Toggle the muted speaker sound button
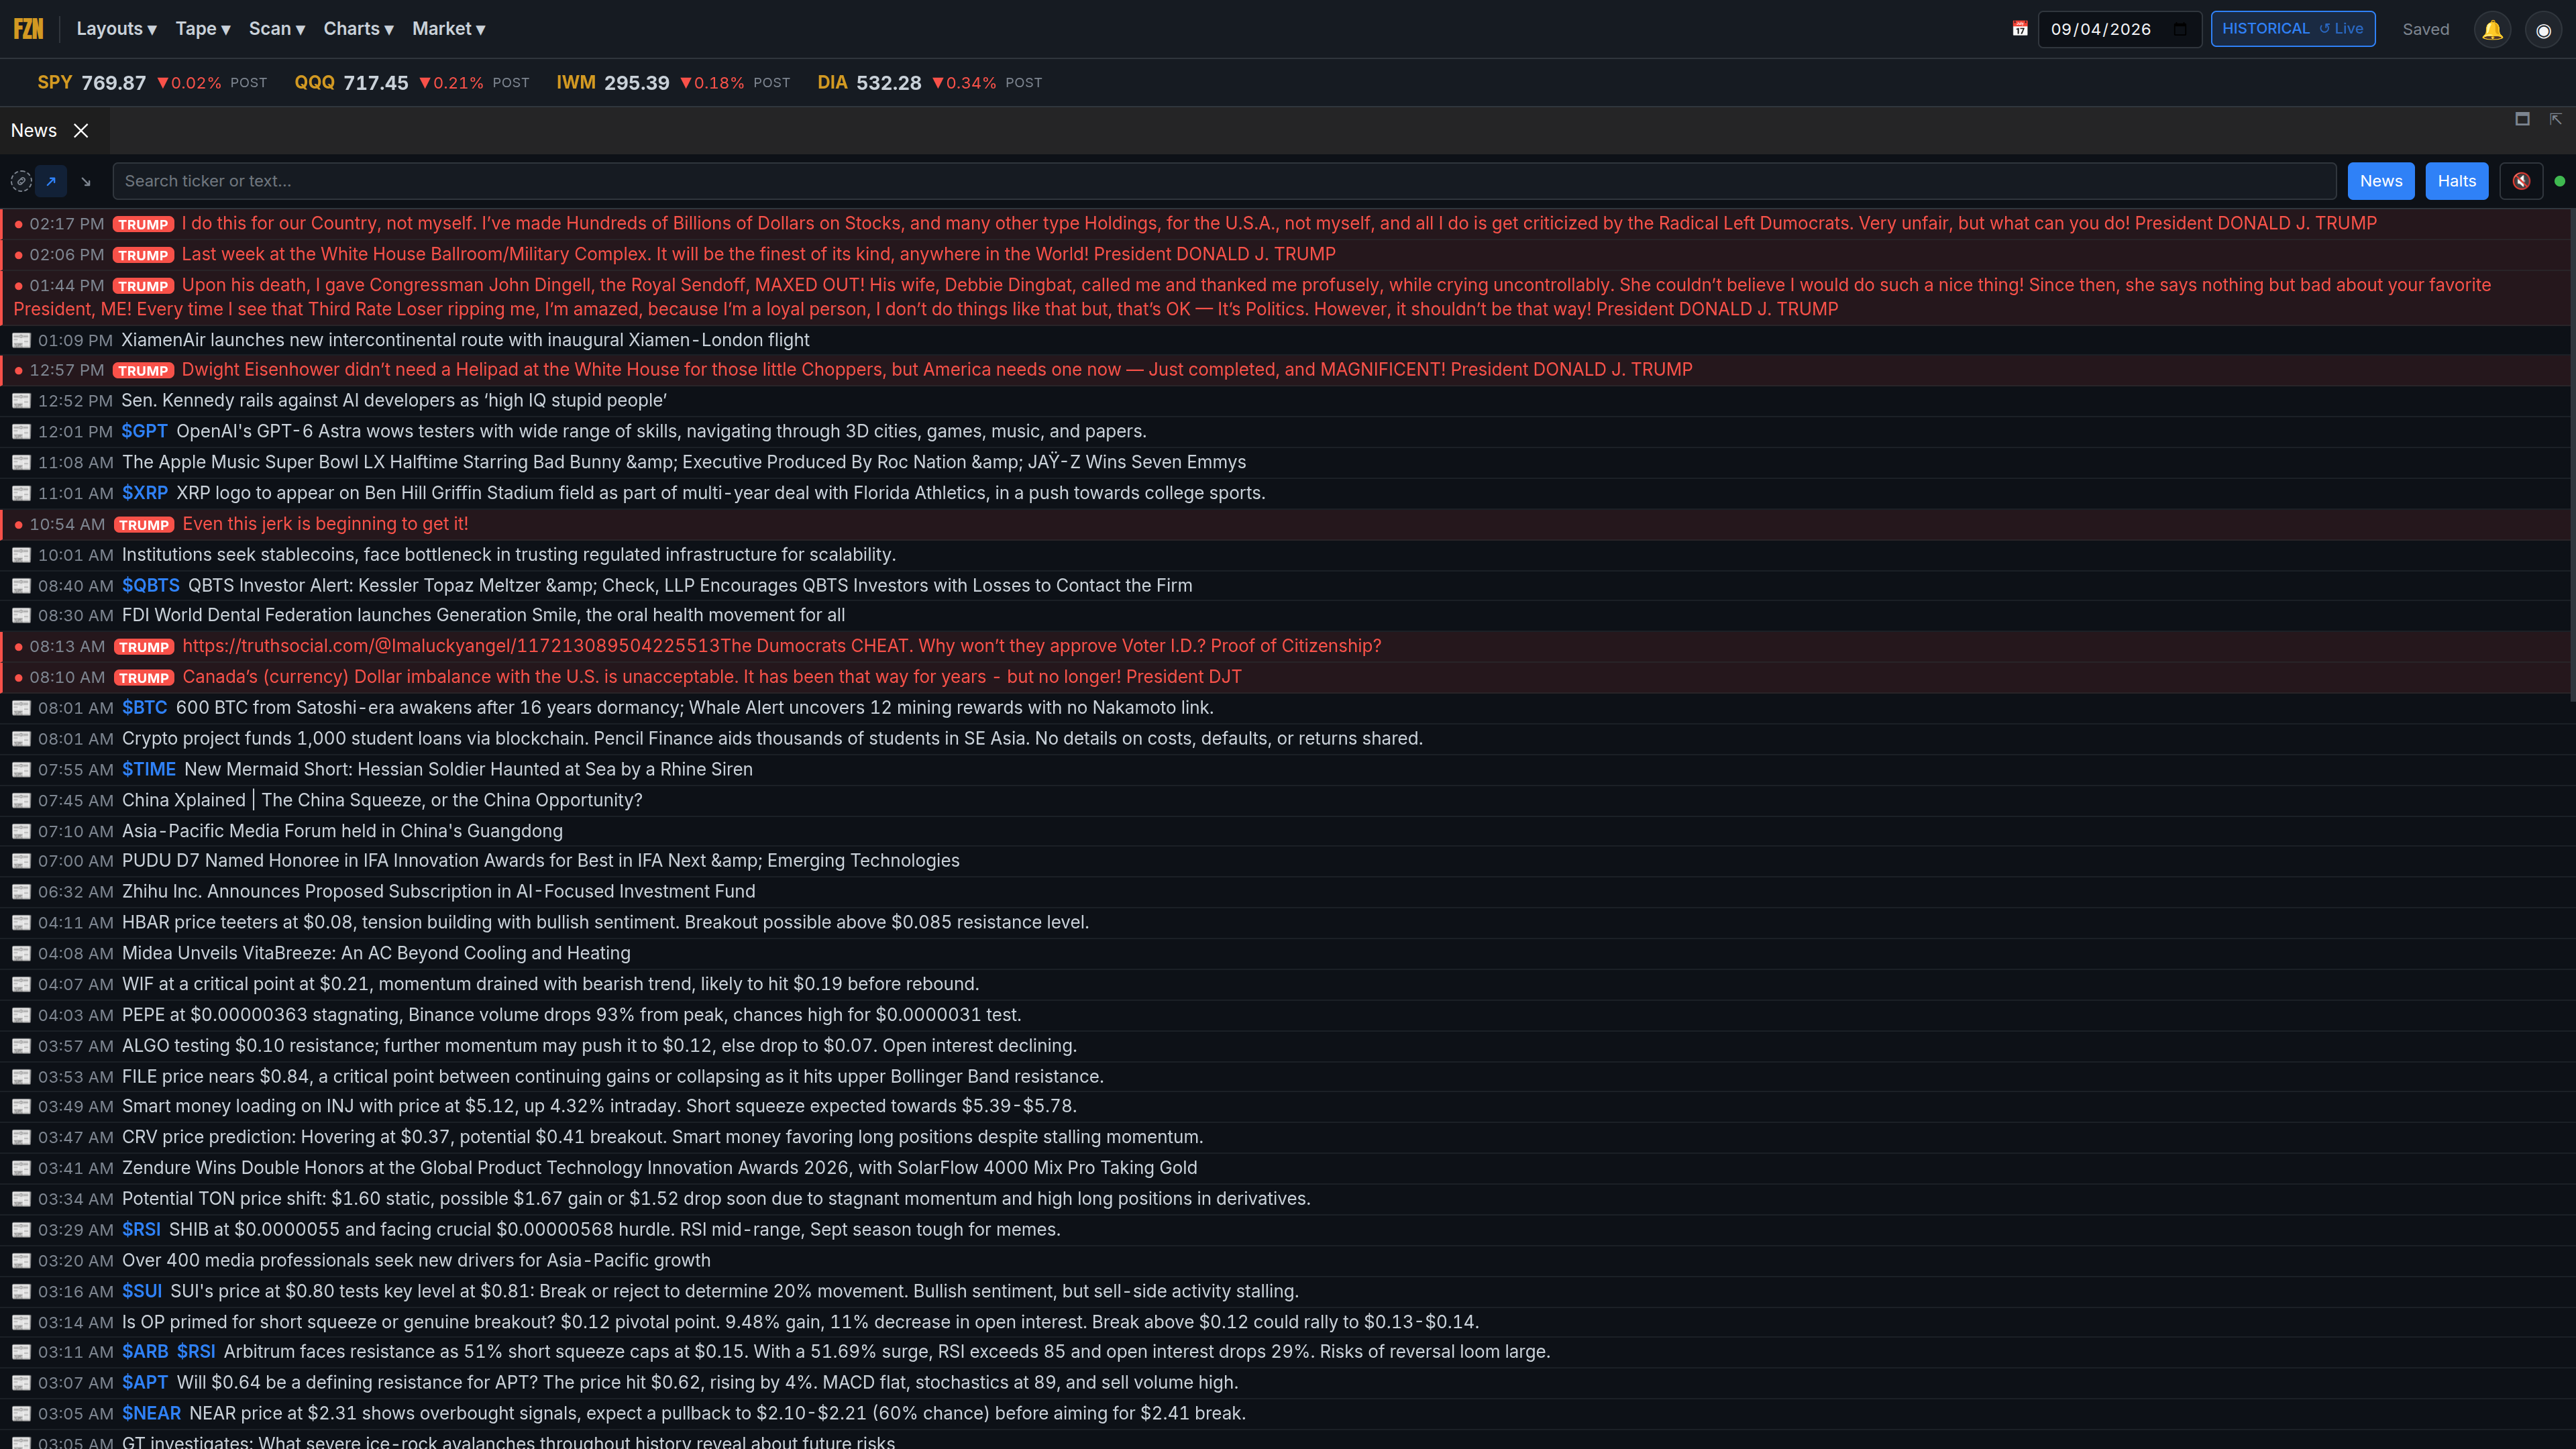 coord(2521,181)
